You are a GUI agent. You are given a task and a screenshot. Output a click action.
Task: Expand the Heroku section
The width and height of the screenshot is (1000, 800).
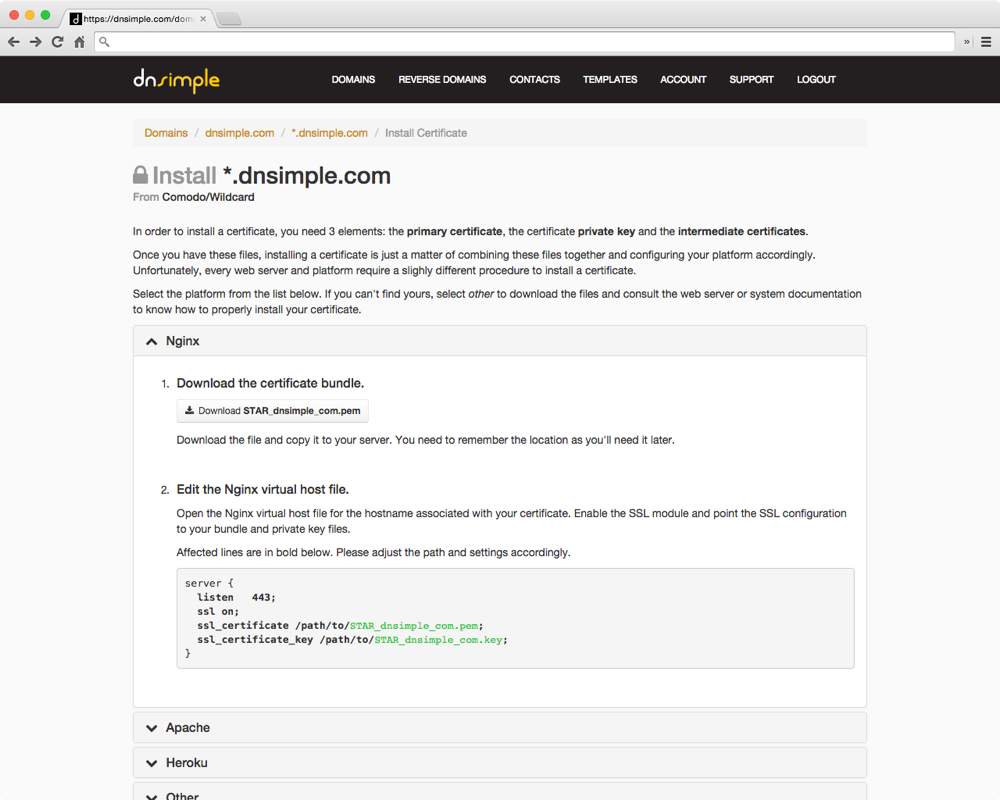click(499, 763)
